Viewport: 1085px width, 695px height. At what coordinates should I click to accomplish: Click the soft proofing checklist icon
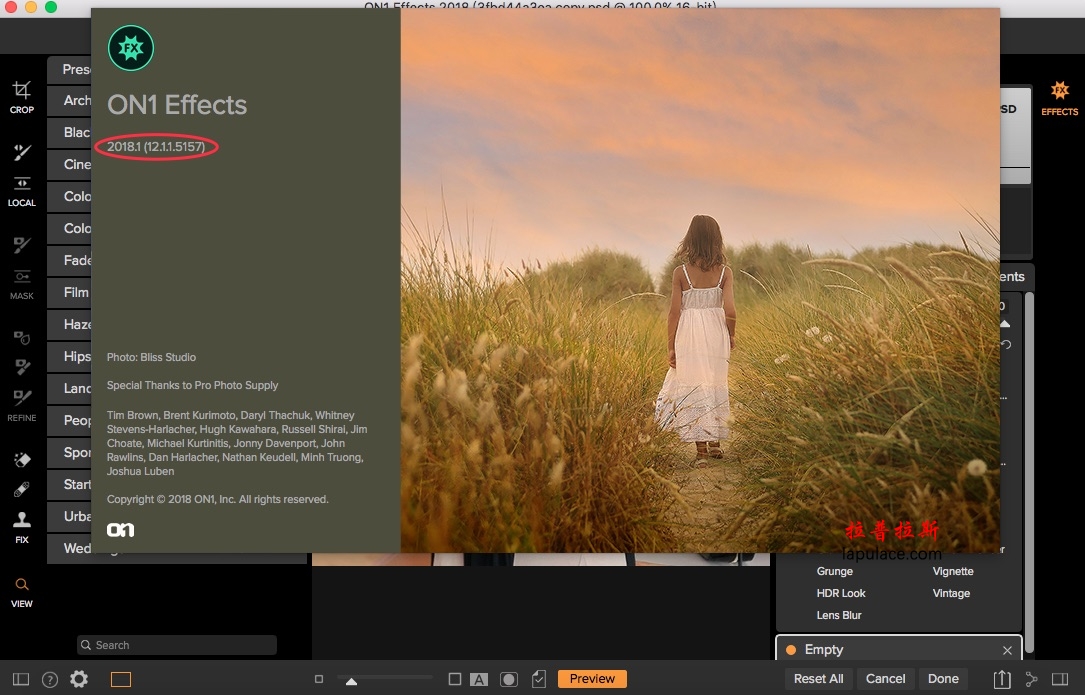538,679
